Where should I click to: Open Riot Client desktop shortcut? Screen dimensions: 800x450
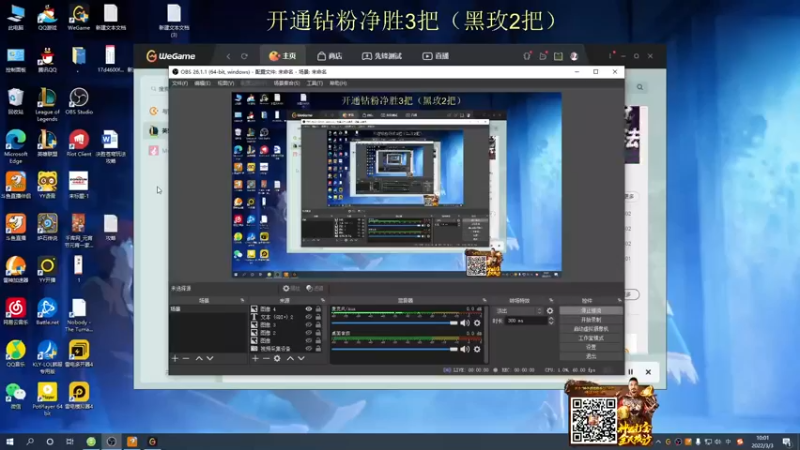click(x=79, y=143)
